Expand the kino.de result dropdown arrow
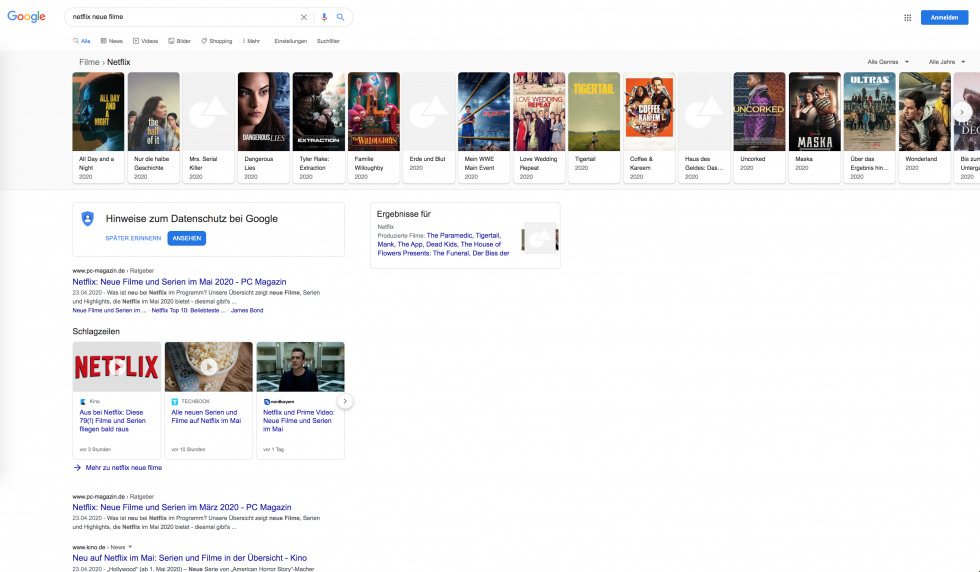This screenshot has width=980, height=572. [130, 547]
